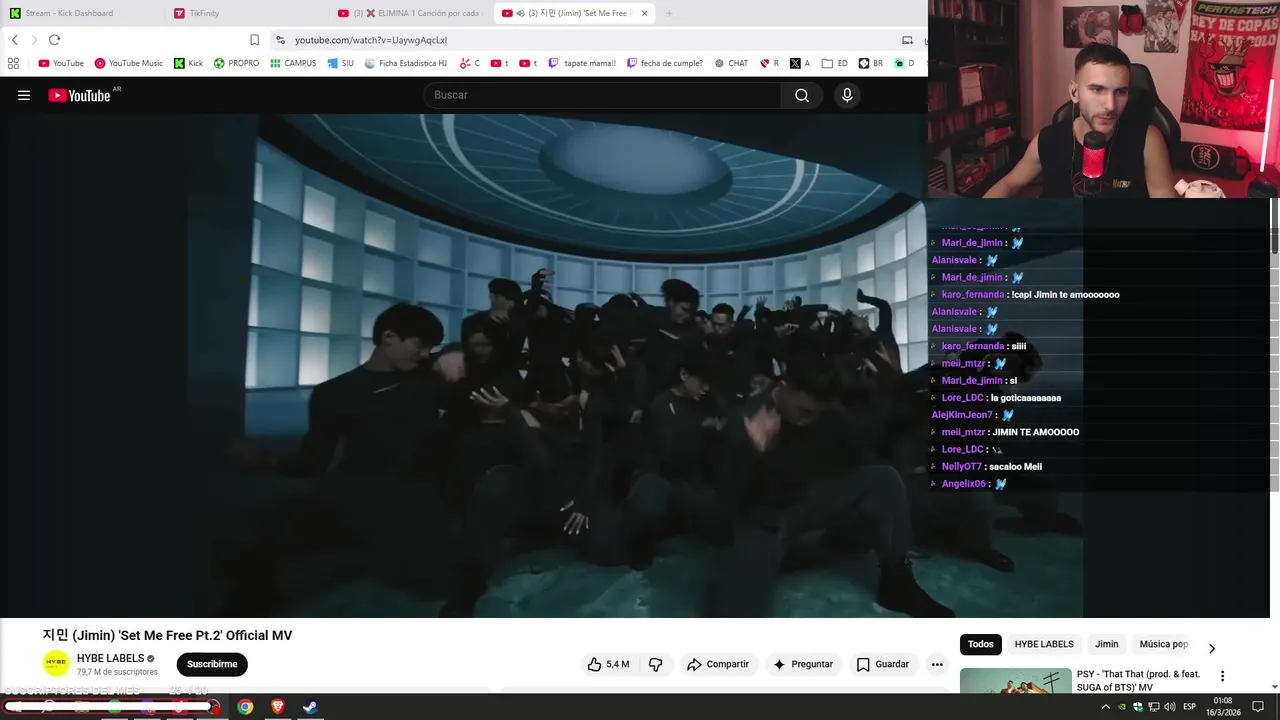Image resolution: width=1280 pixels, height=720 pixels.
Task: Reload the page
Action: tap(54, 40)
